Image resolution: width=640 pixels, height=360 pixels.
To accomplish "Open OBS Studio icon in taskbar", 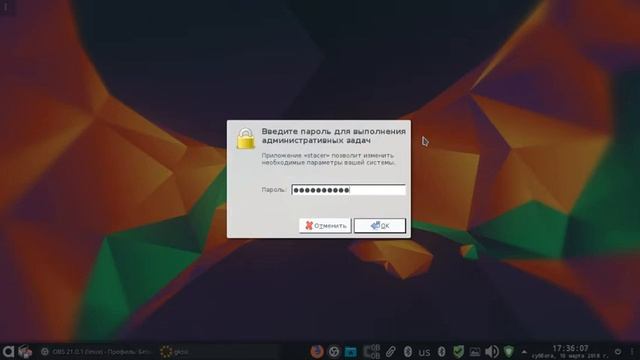I will (x=334, y=351).
